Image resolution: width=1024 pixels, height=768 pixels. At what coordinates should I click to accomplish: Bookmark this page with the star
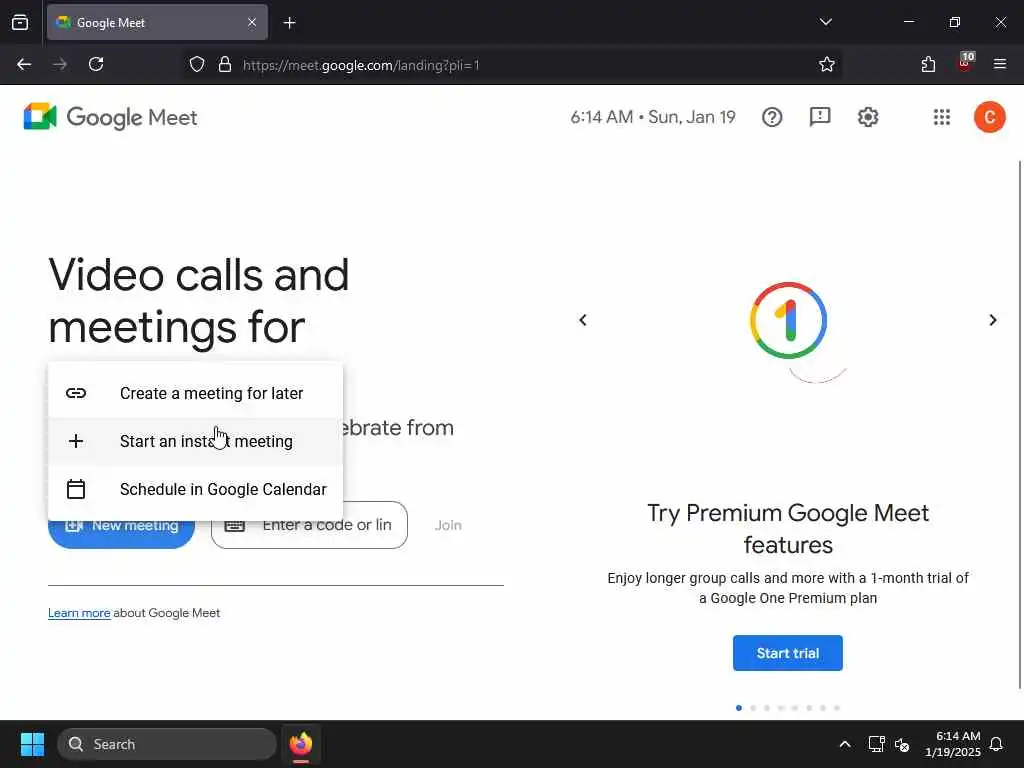827,65
